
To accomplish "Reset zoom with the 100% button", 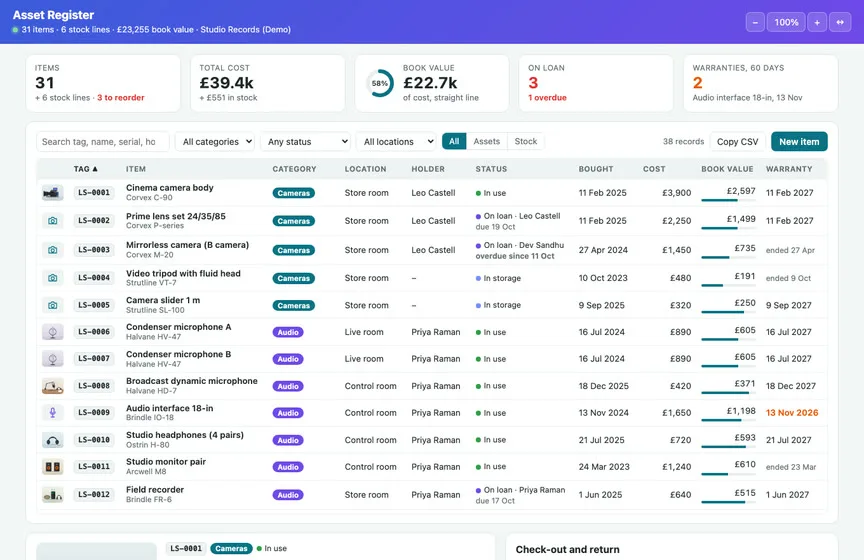I will coord(786,22).
